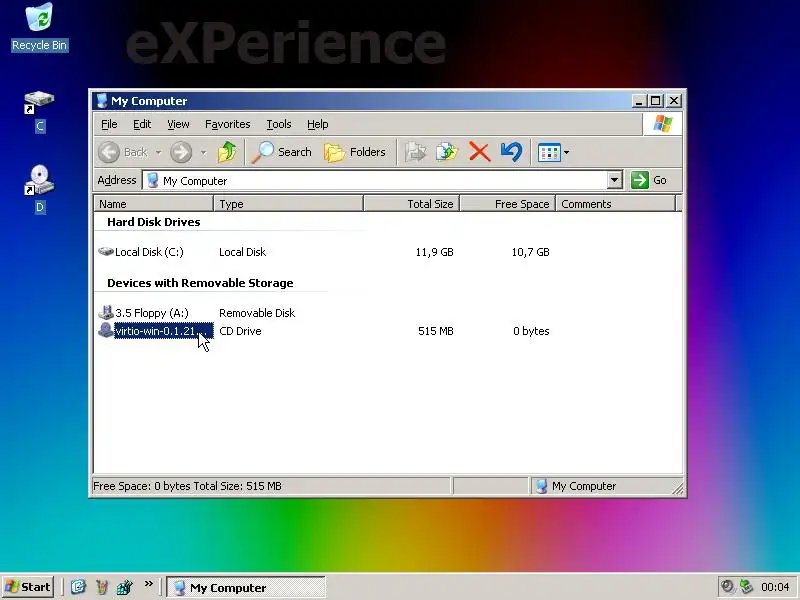Click the 10,7 GB free space cell
This screenshot has width=800, height=600.
[x=530, y=252]
